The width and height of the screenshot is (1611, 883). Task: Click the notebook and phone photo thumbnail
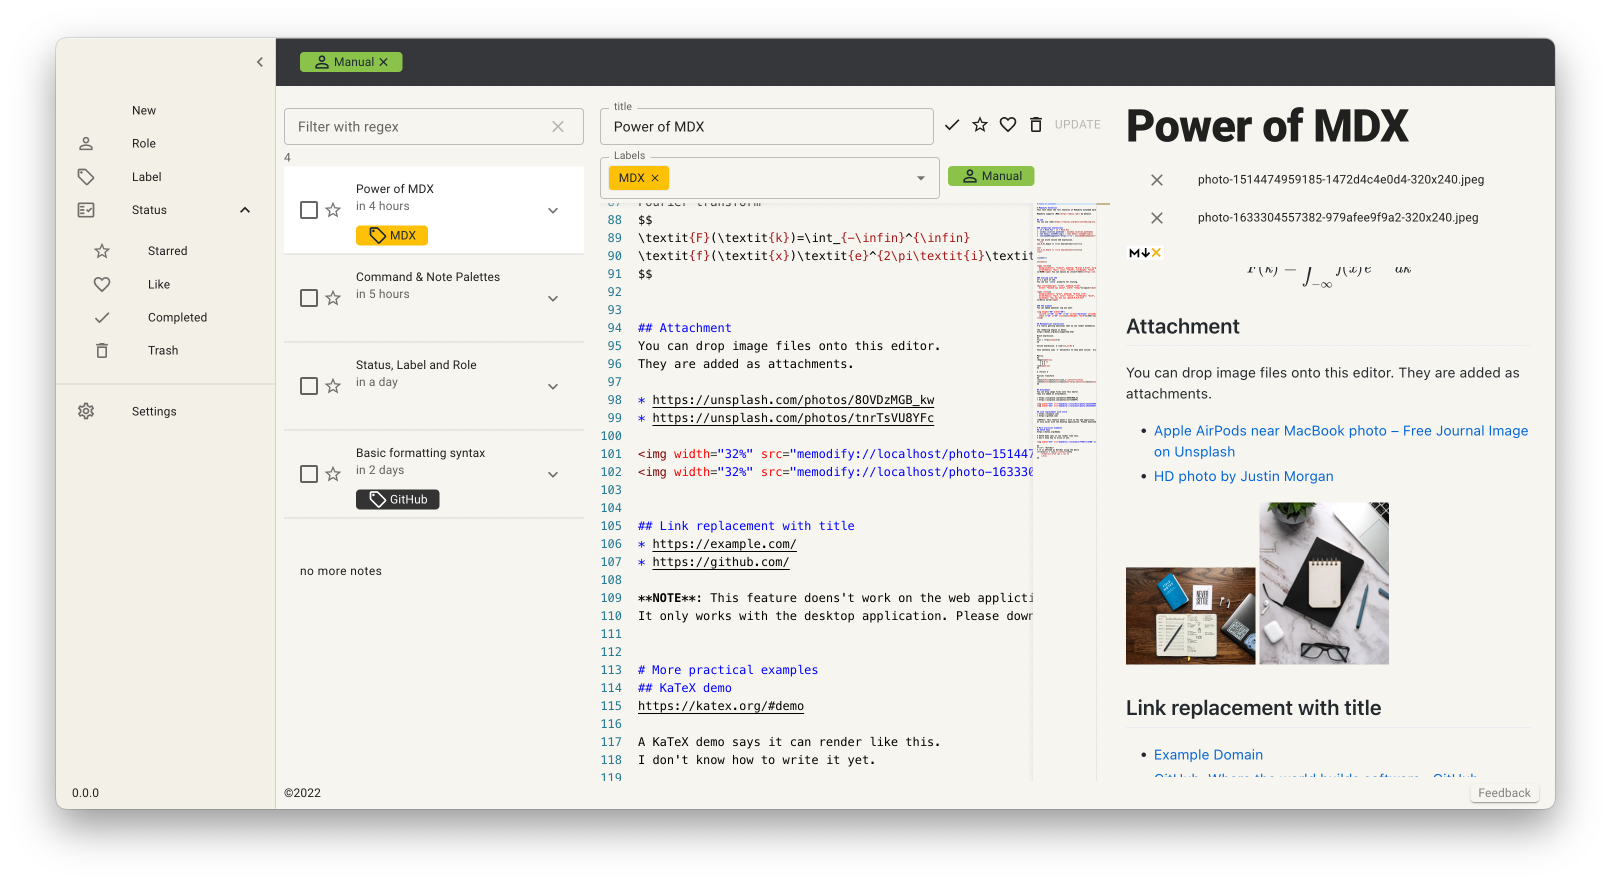pos(1191,616)
